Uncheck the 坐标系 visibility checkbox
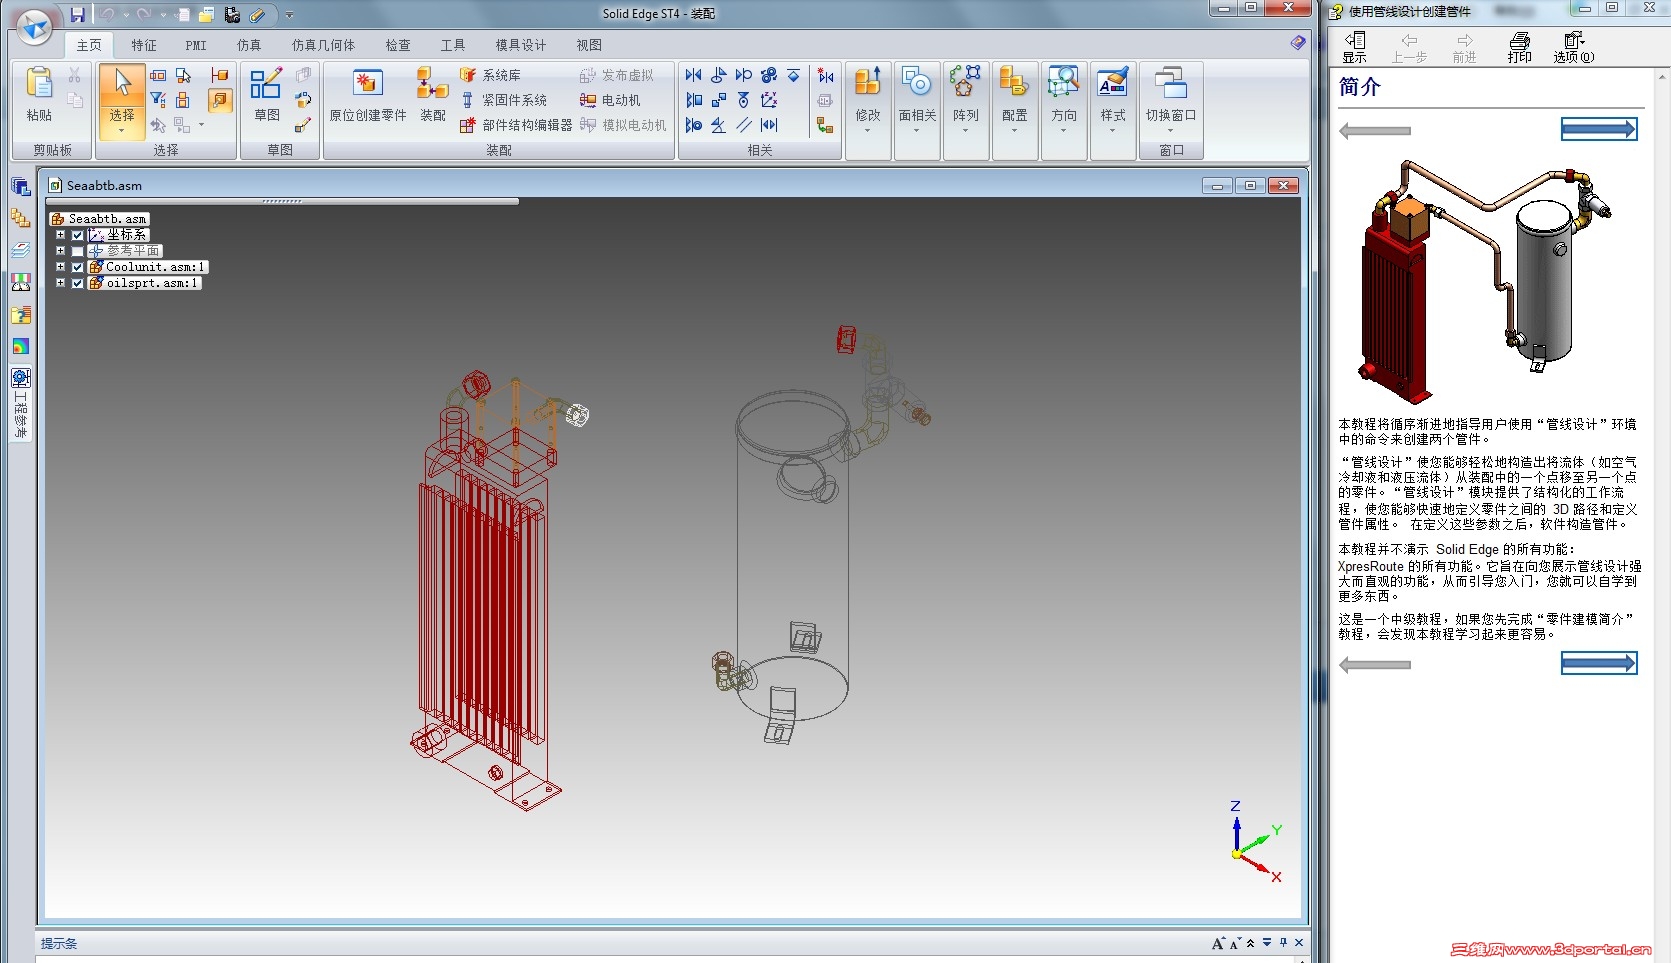 click(x=77, y=235)
